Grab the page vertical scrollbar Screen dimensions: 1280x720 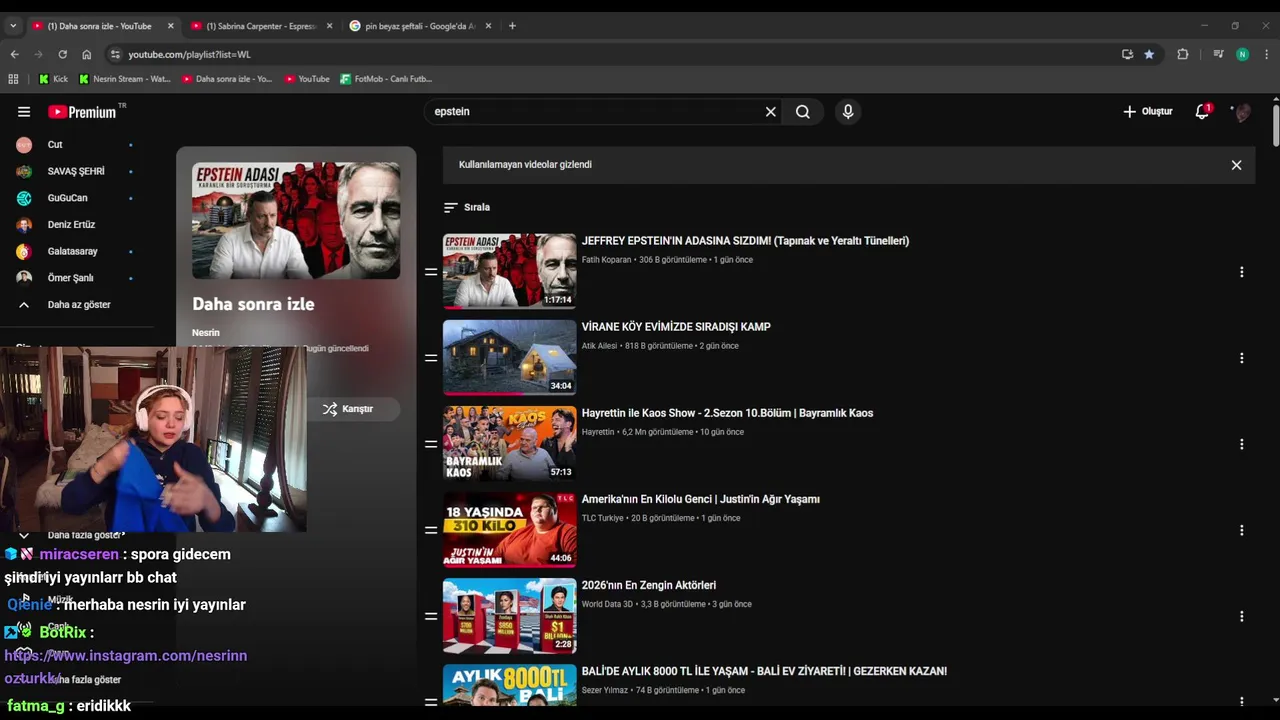click(x=1275, y=125)
